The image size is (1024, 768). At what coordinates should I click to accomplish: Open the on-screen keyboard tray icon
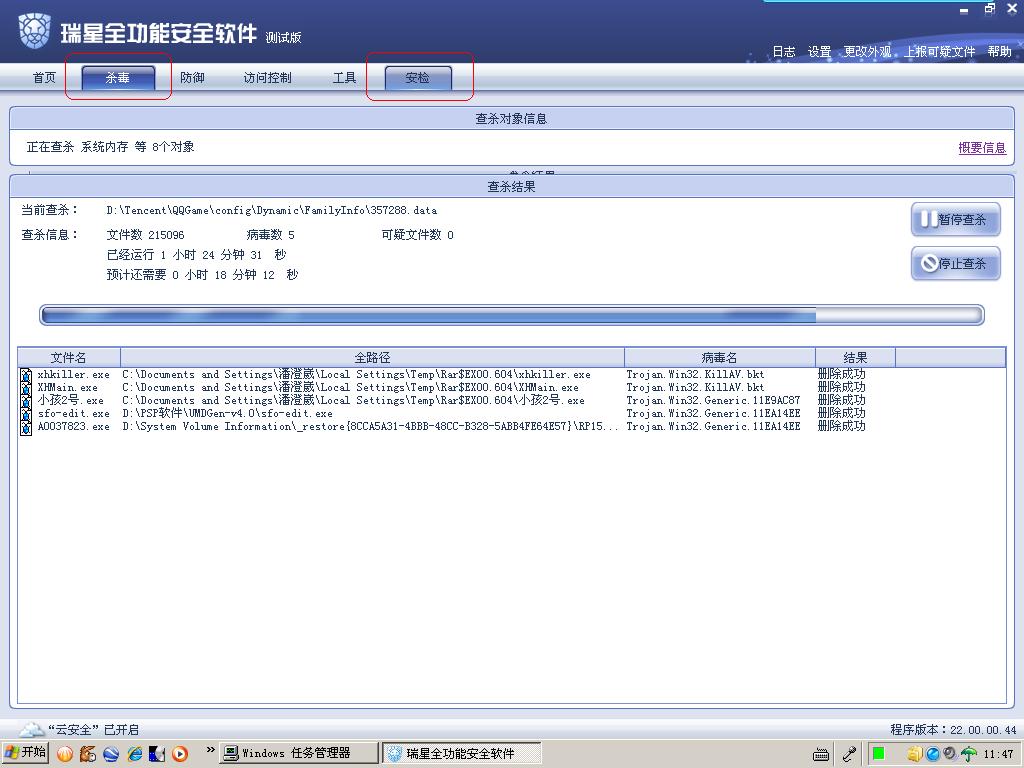point(821,755)
